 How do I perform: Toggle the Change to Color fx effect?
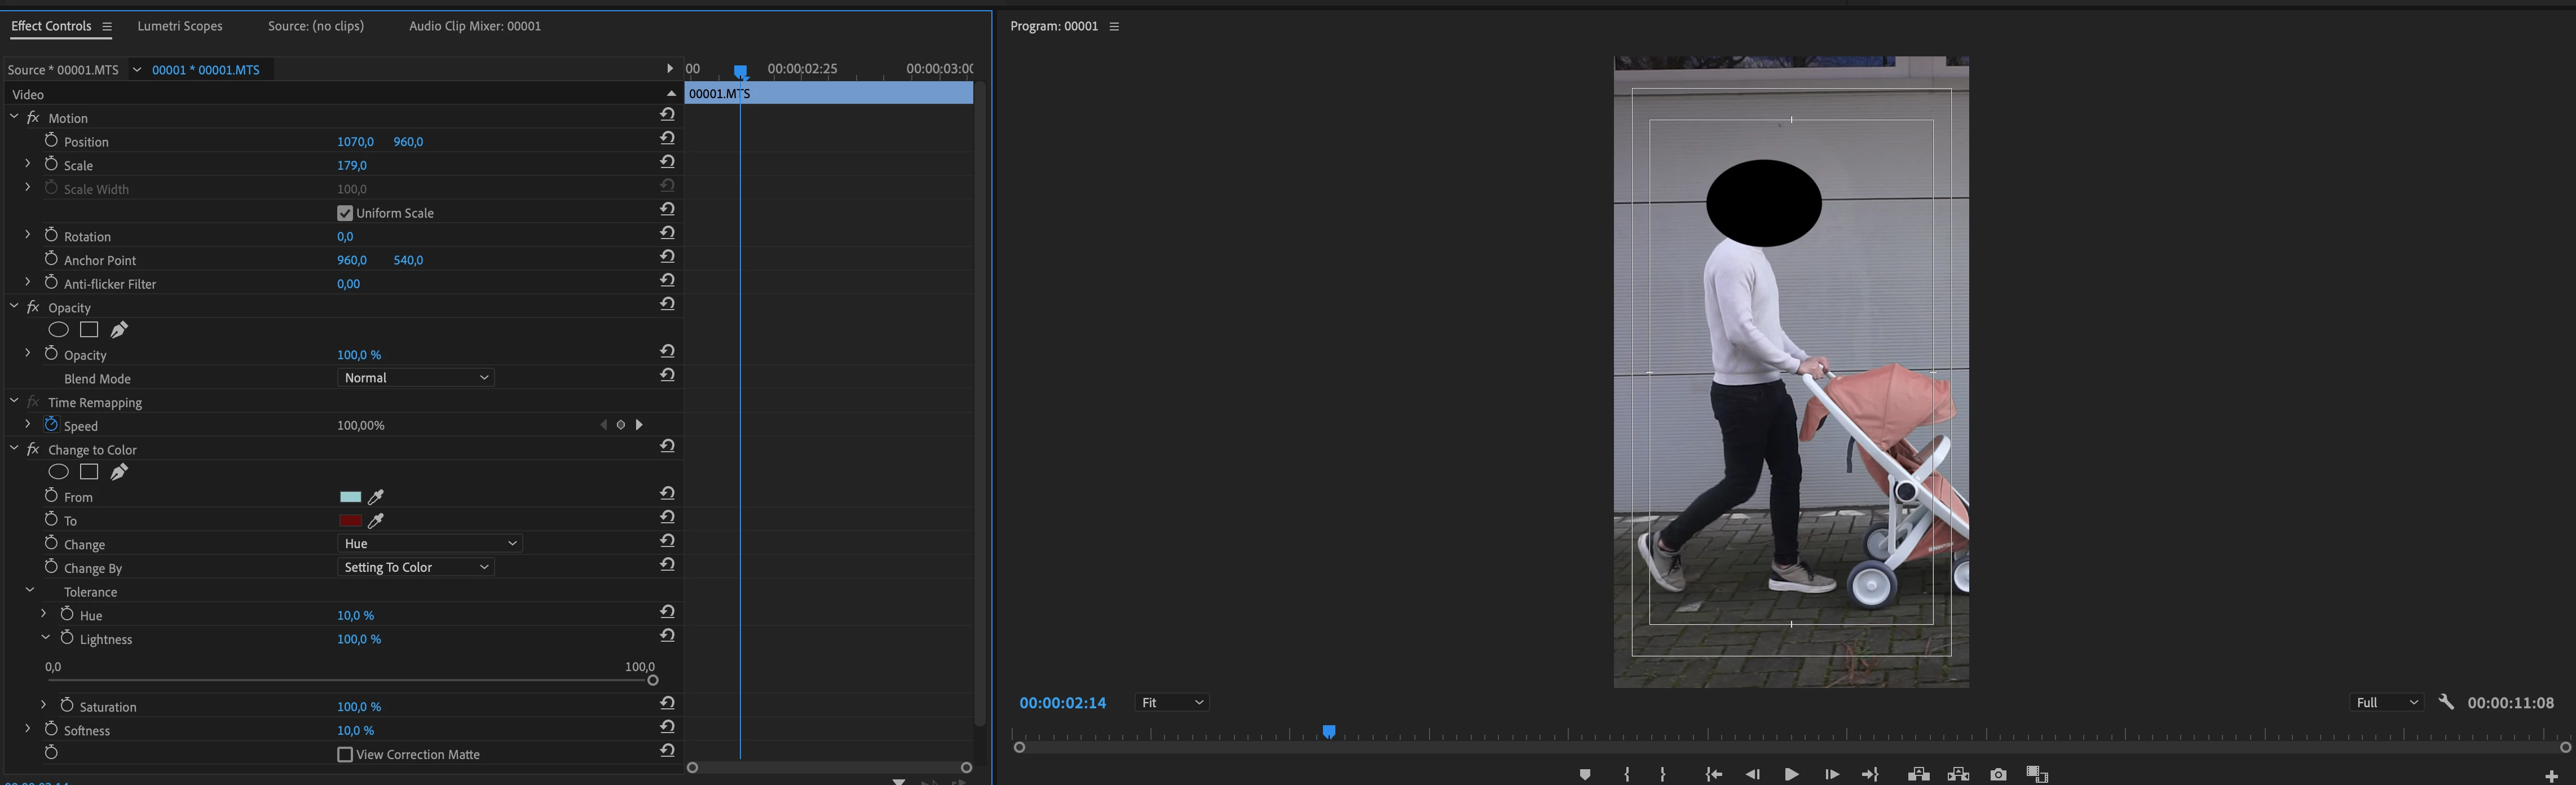(x=33, y=449)
